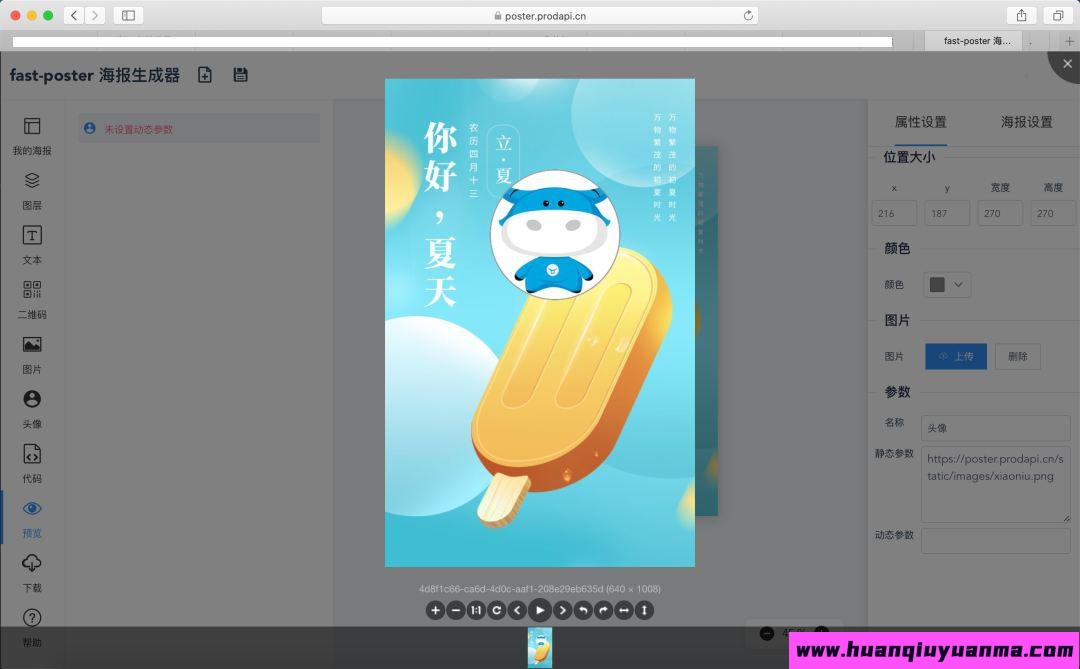Image resolution: width=1080 pixels, height=669 pixels.
Task: Click the 动态参数 dynamic parameter field
Action: (996, 540)
